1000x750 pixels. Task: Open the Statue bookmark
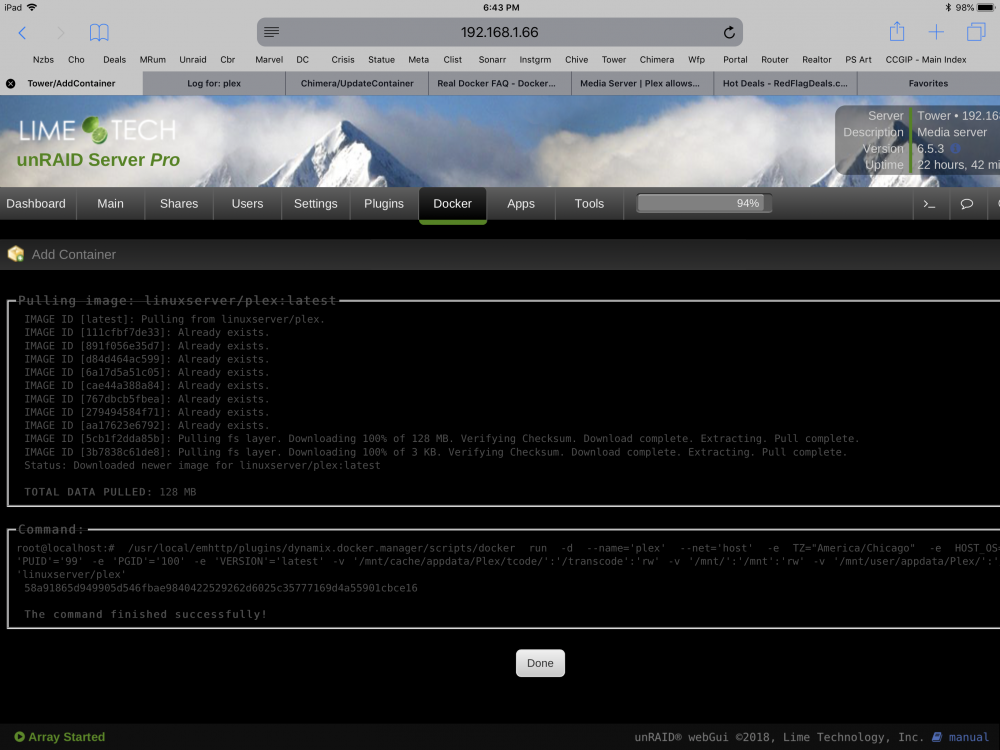(x=381, y=59)
